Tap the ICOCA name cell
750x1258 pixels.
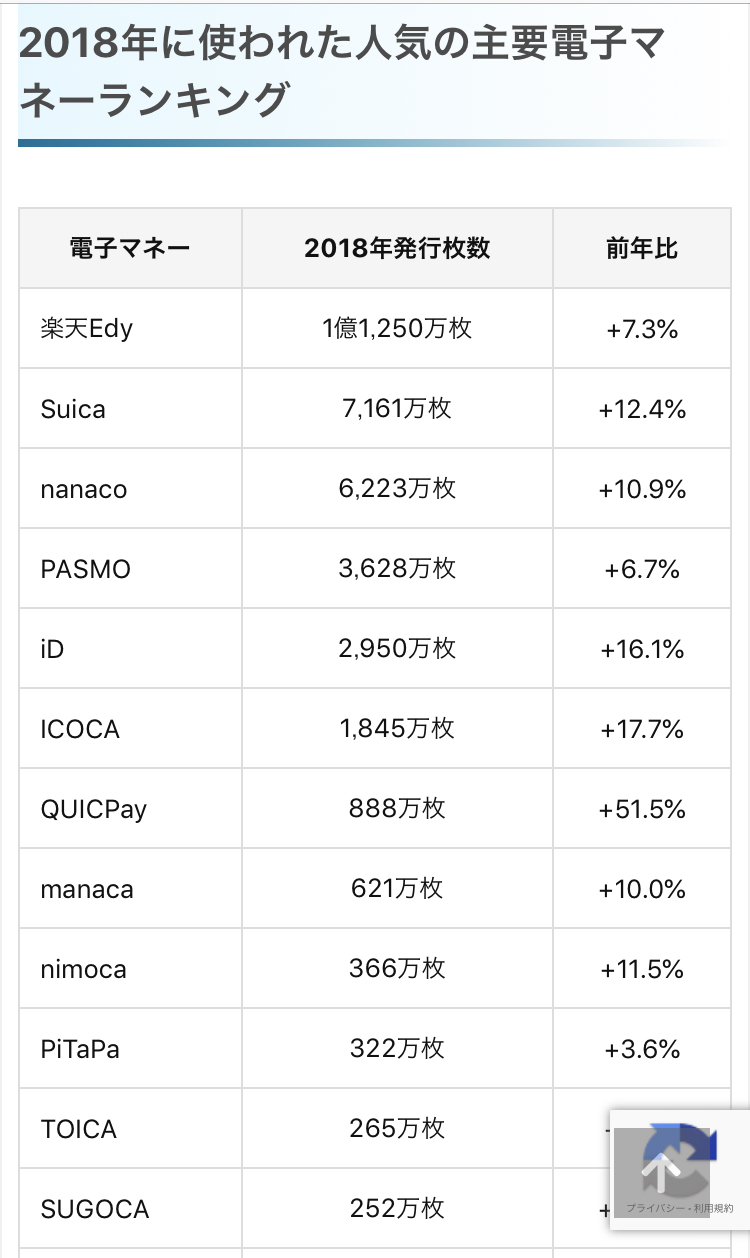point(130,728)
